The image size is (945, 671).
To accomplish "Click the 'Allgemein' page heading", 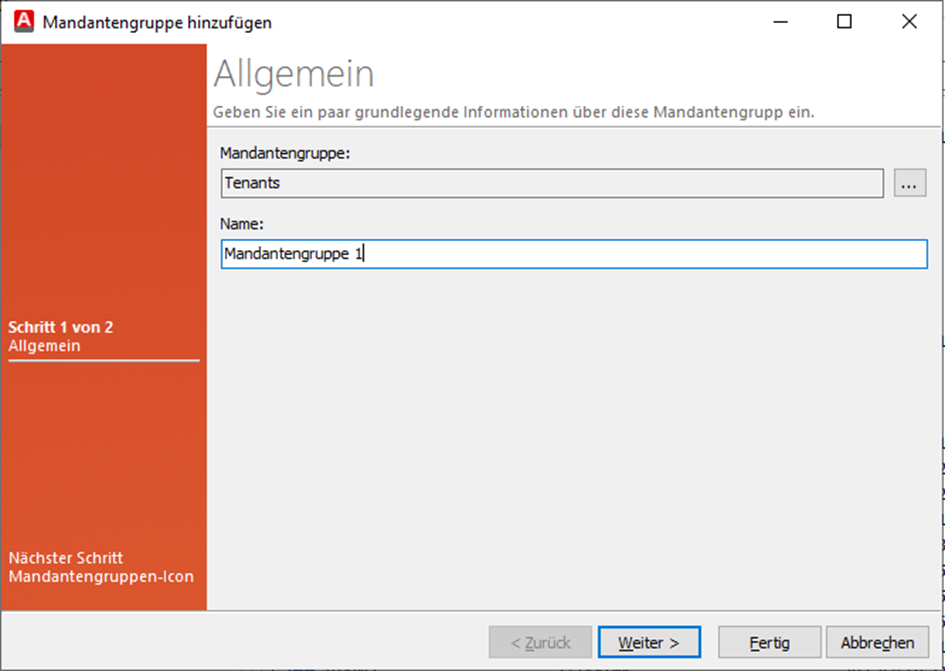I will [294, 74].
